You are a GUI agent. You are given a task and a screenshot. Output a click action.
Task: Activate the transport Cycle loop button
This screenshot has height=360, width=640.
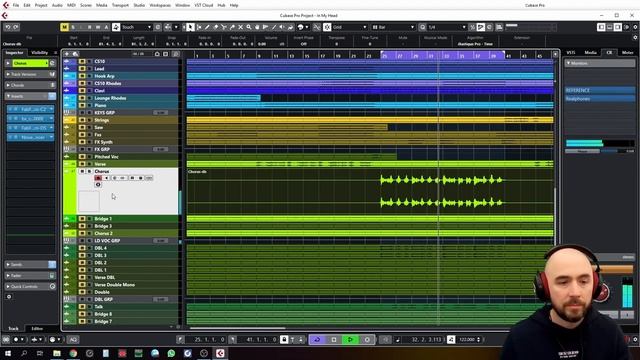point(317,340)
